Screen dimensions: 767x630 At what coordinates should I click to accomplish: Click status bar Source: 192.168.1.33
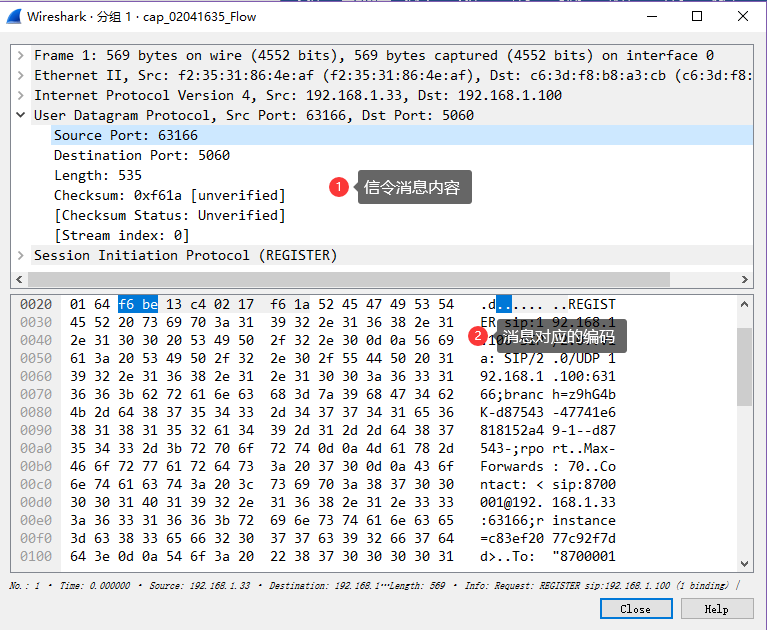pyautogui.click(x=200, y=585)
